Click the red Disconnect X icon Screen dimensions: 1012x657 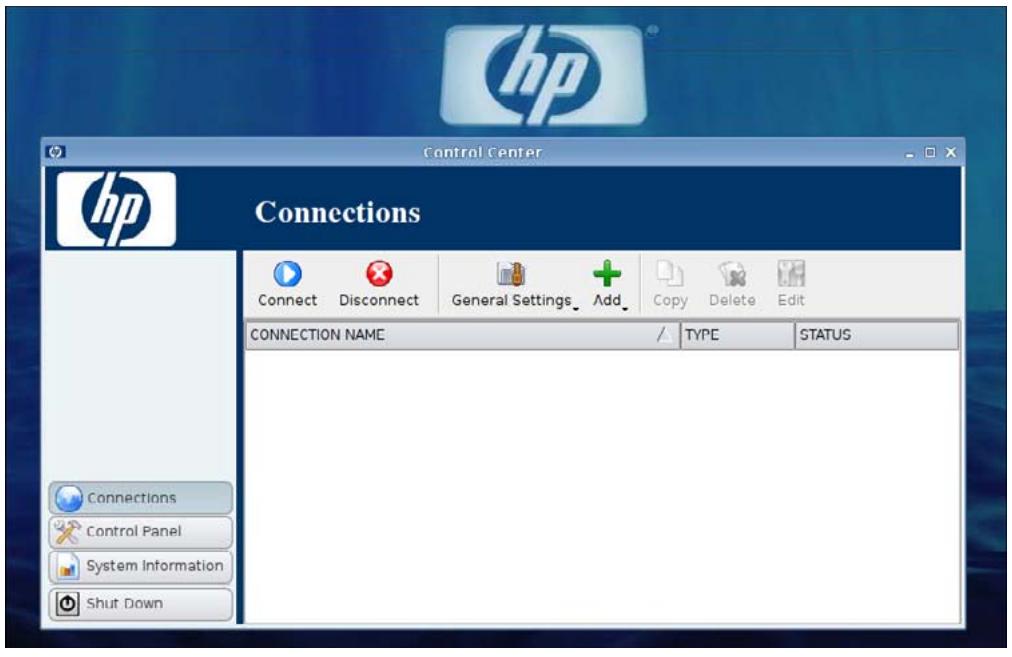coord(379,274)
